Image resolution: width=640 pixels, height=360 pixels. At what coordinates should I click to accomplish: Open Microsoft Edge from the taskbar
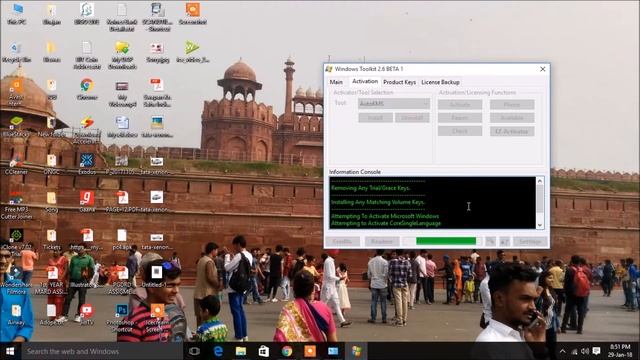218,351
